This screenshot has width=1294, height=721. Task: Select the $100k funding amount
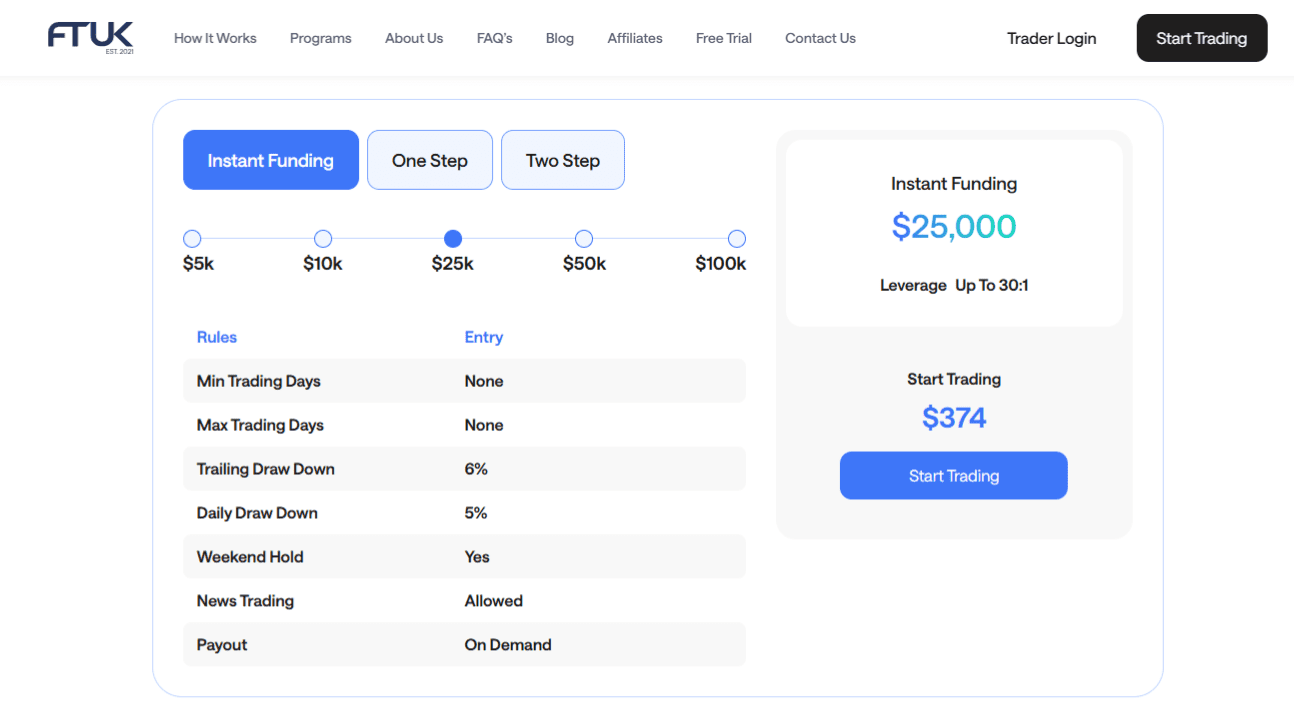[736, 239]
